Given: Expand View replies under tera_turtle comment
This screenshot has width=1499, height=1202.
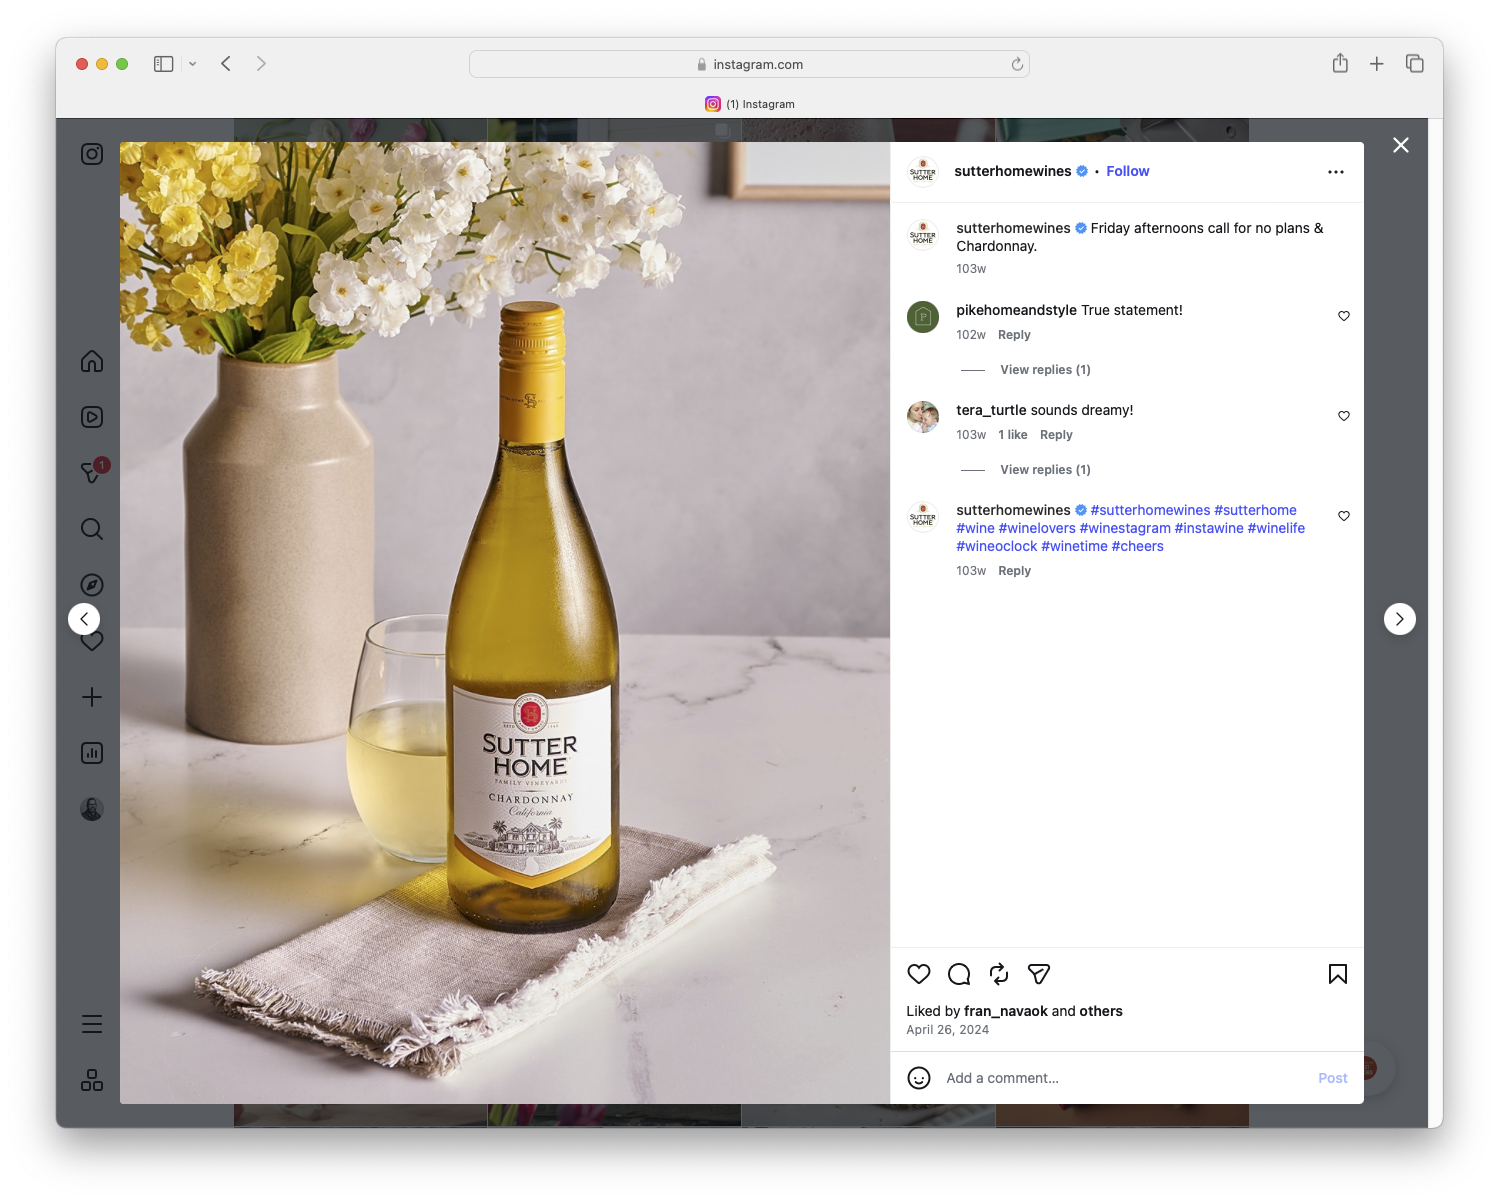Looking at the screenshot, I should click(1045, 470).
